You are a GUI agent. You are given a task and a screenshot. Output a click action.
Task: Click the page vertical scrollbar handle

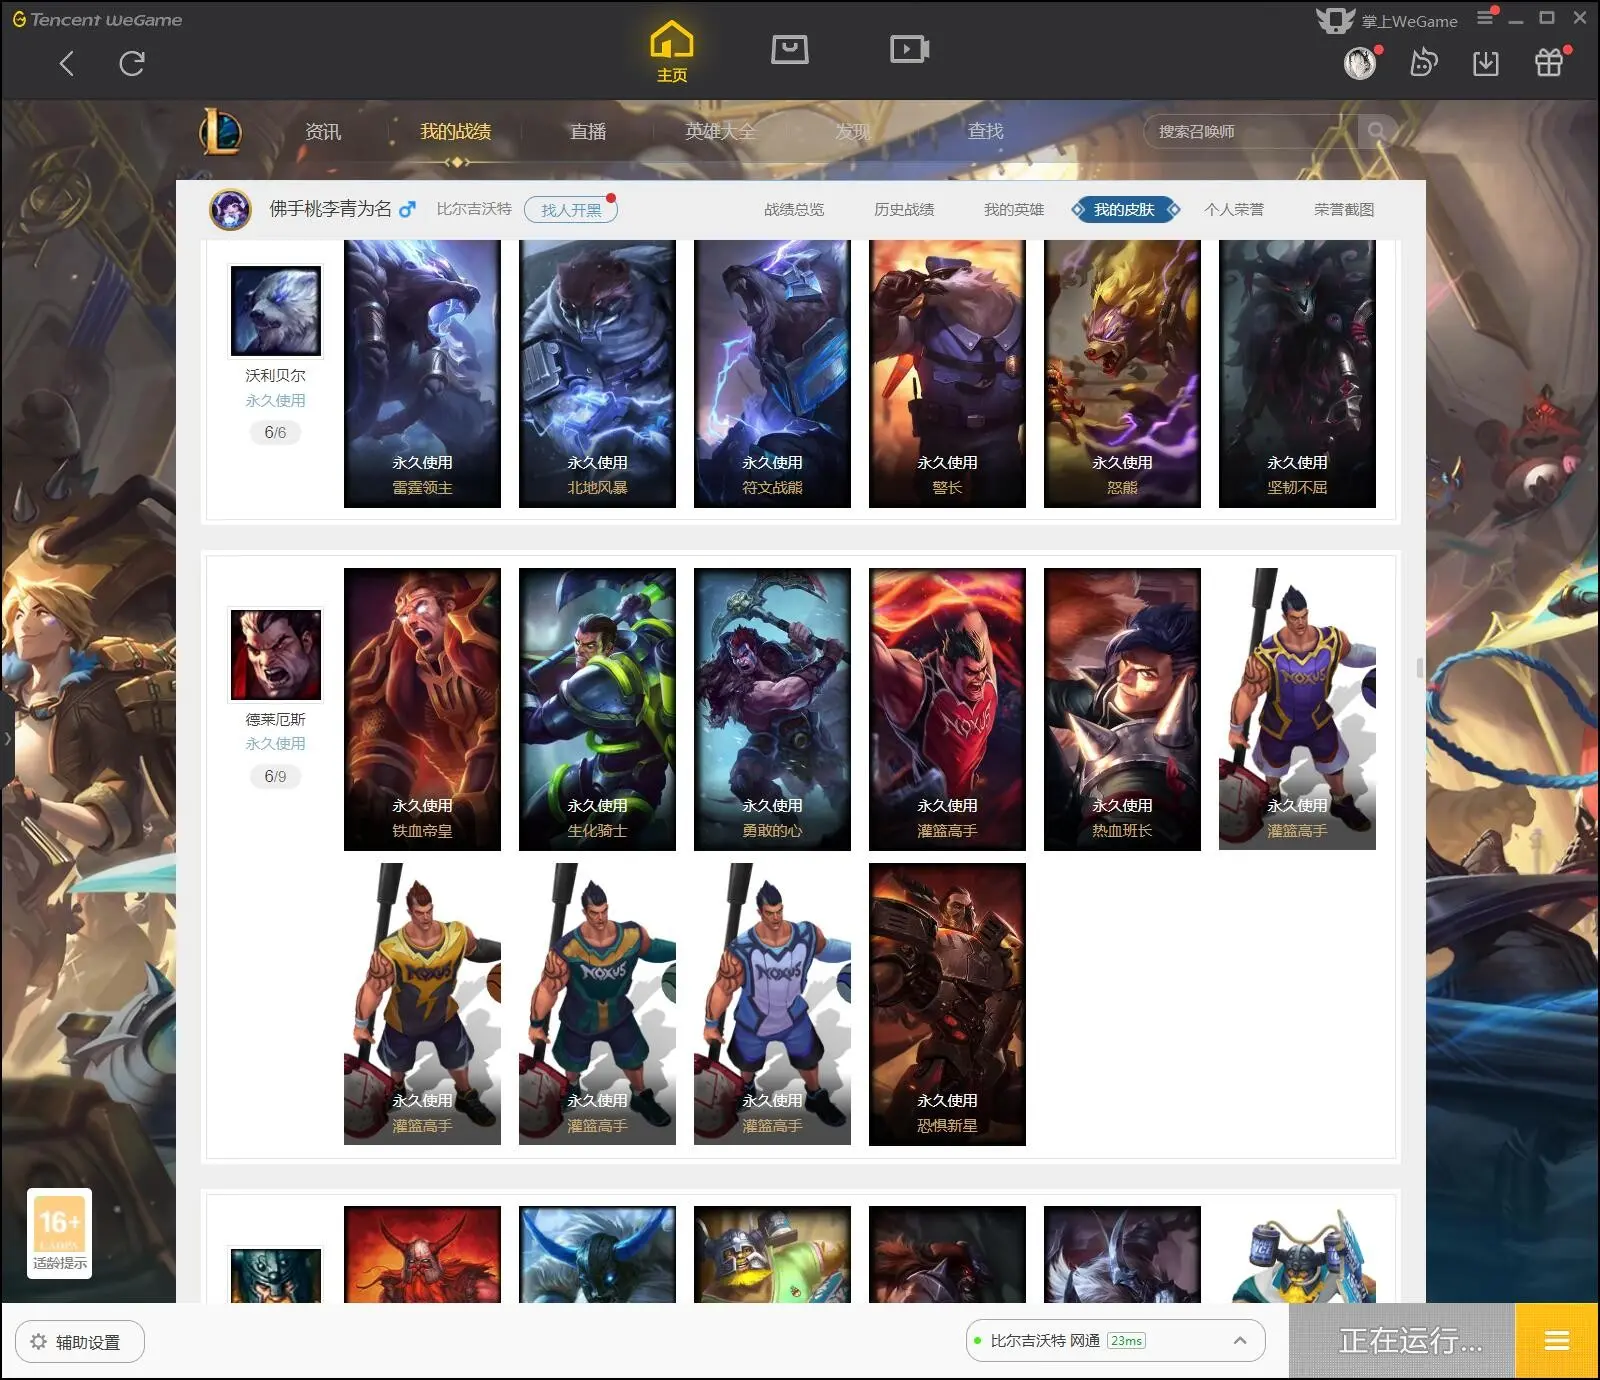click(x=1420, y=668)
